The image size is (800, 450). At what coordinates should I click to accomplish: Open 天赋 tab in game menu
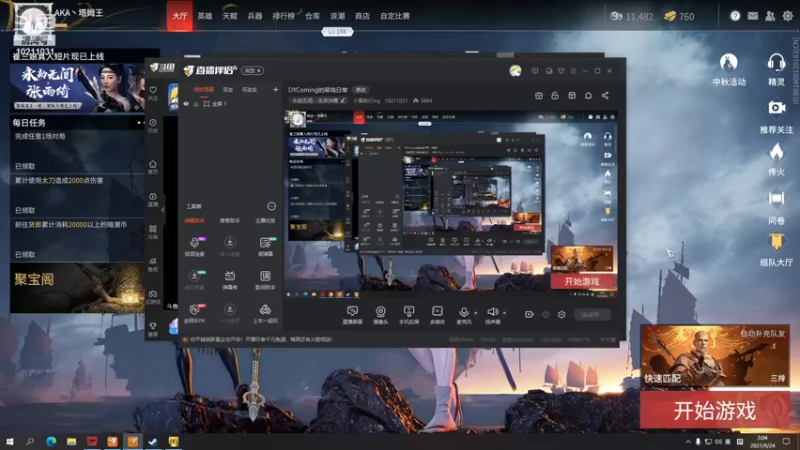click(x=230, y=16)
